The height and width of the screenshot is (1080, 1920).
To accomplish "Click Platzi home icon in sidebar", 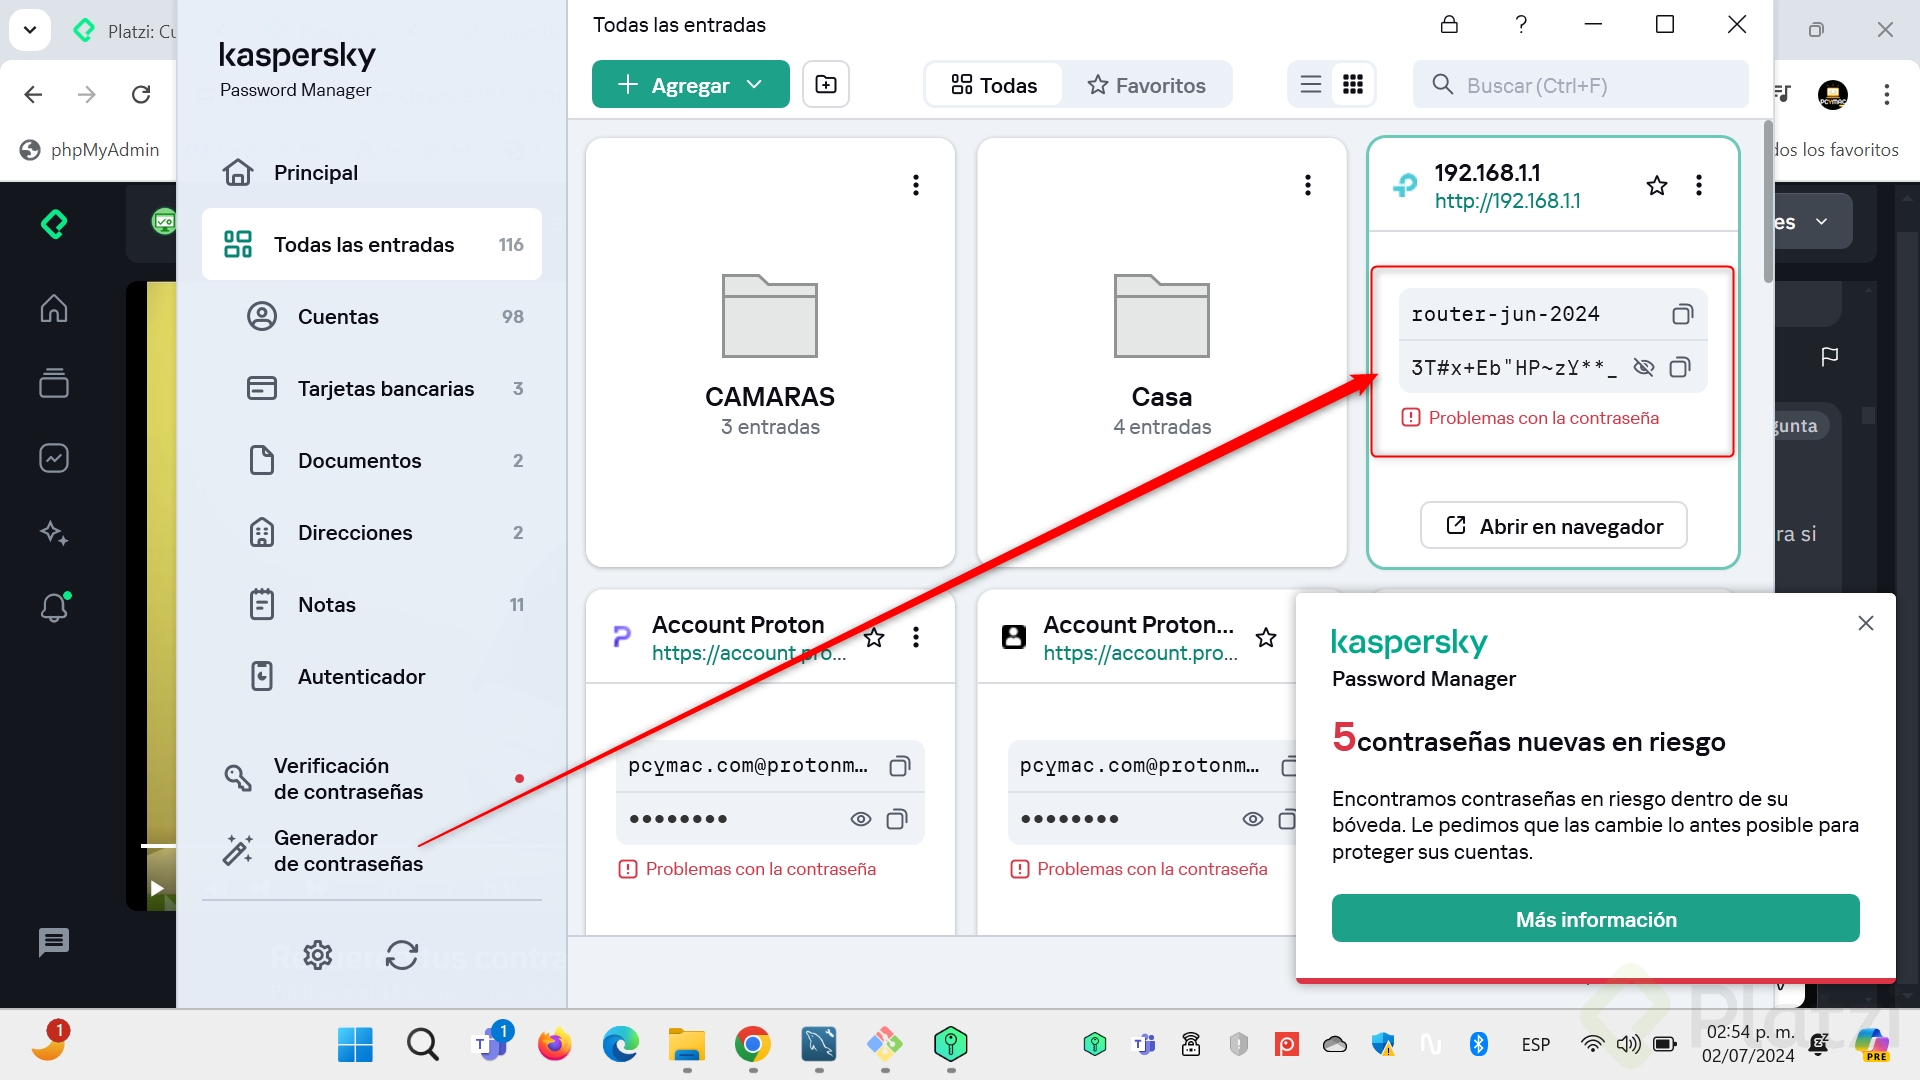I will (x=54, y=308).
